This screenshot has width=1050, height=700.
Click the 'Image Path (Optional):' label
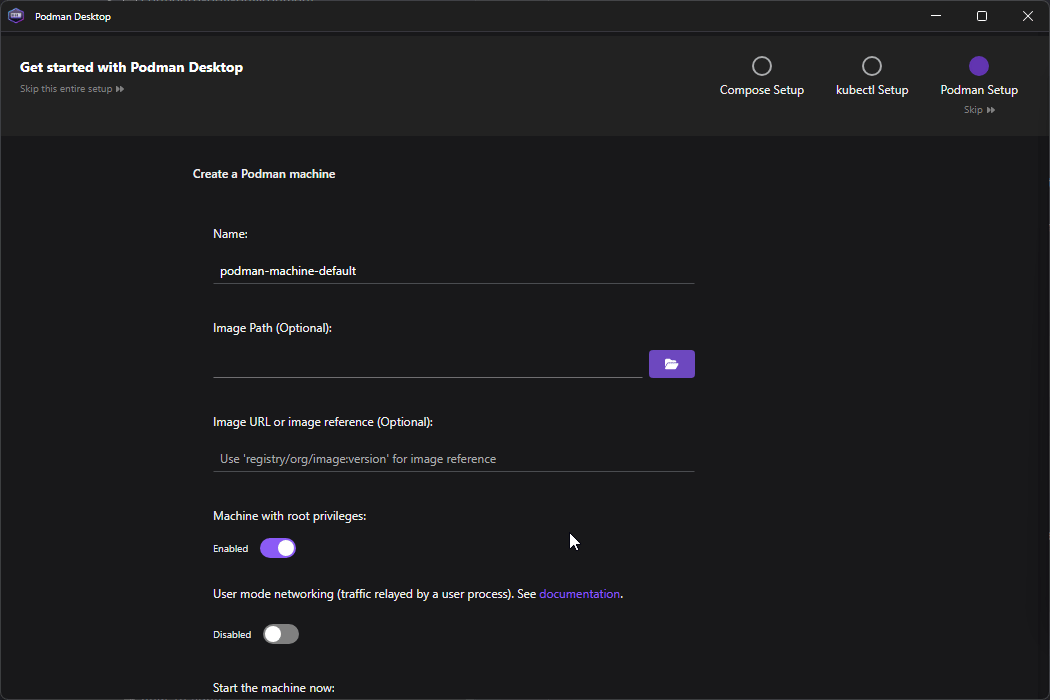click(272, 328)
